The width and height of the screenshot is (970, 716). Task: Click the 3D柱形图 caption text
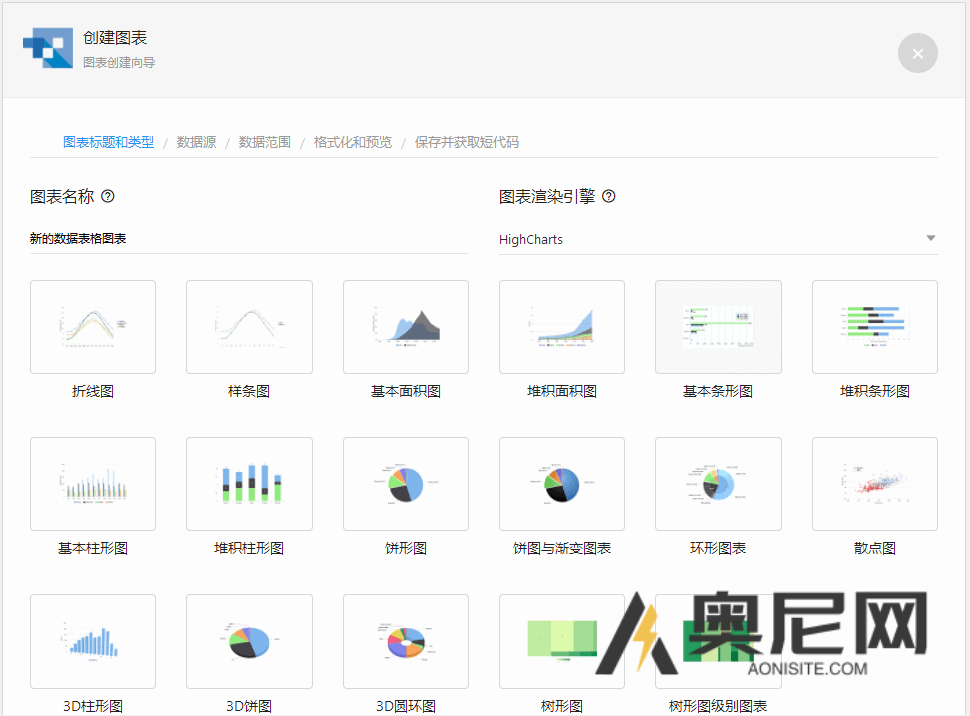pos(93,706)
